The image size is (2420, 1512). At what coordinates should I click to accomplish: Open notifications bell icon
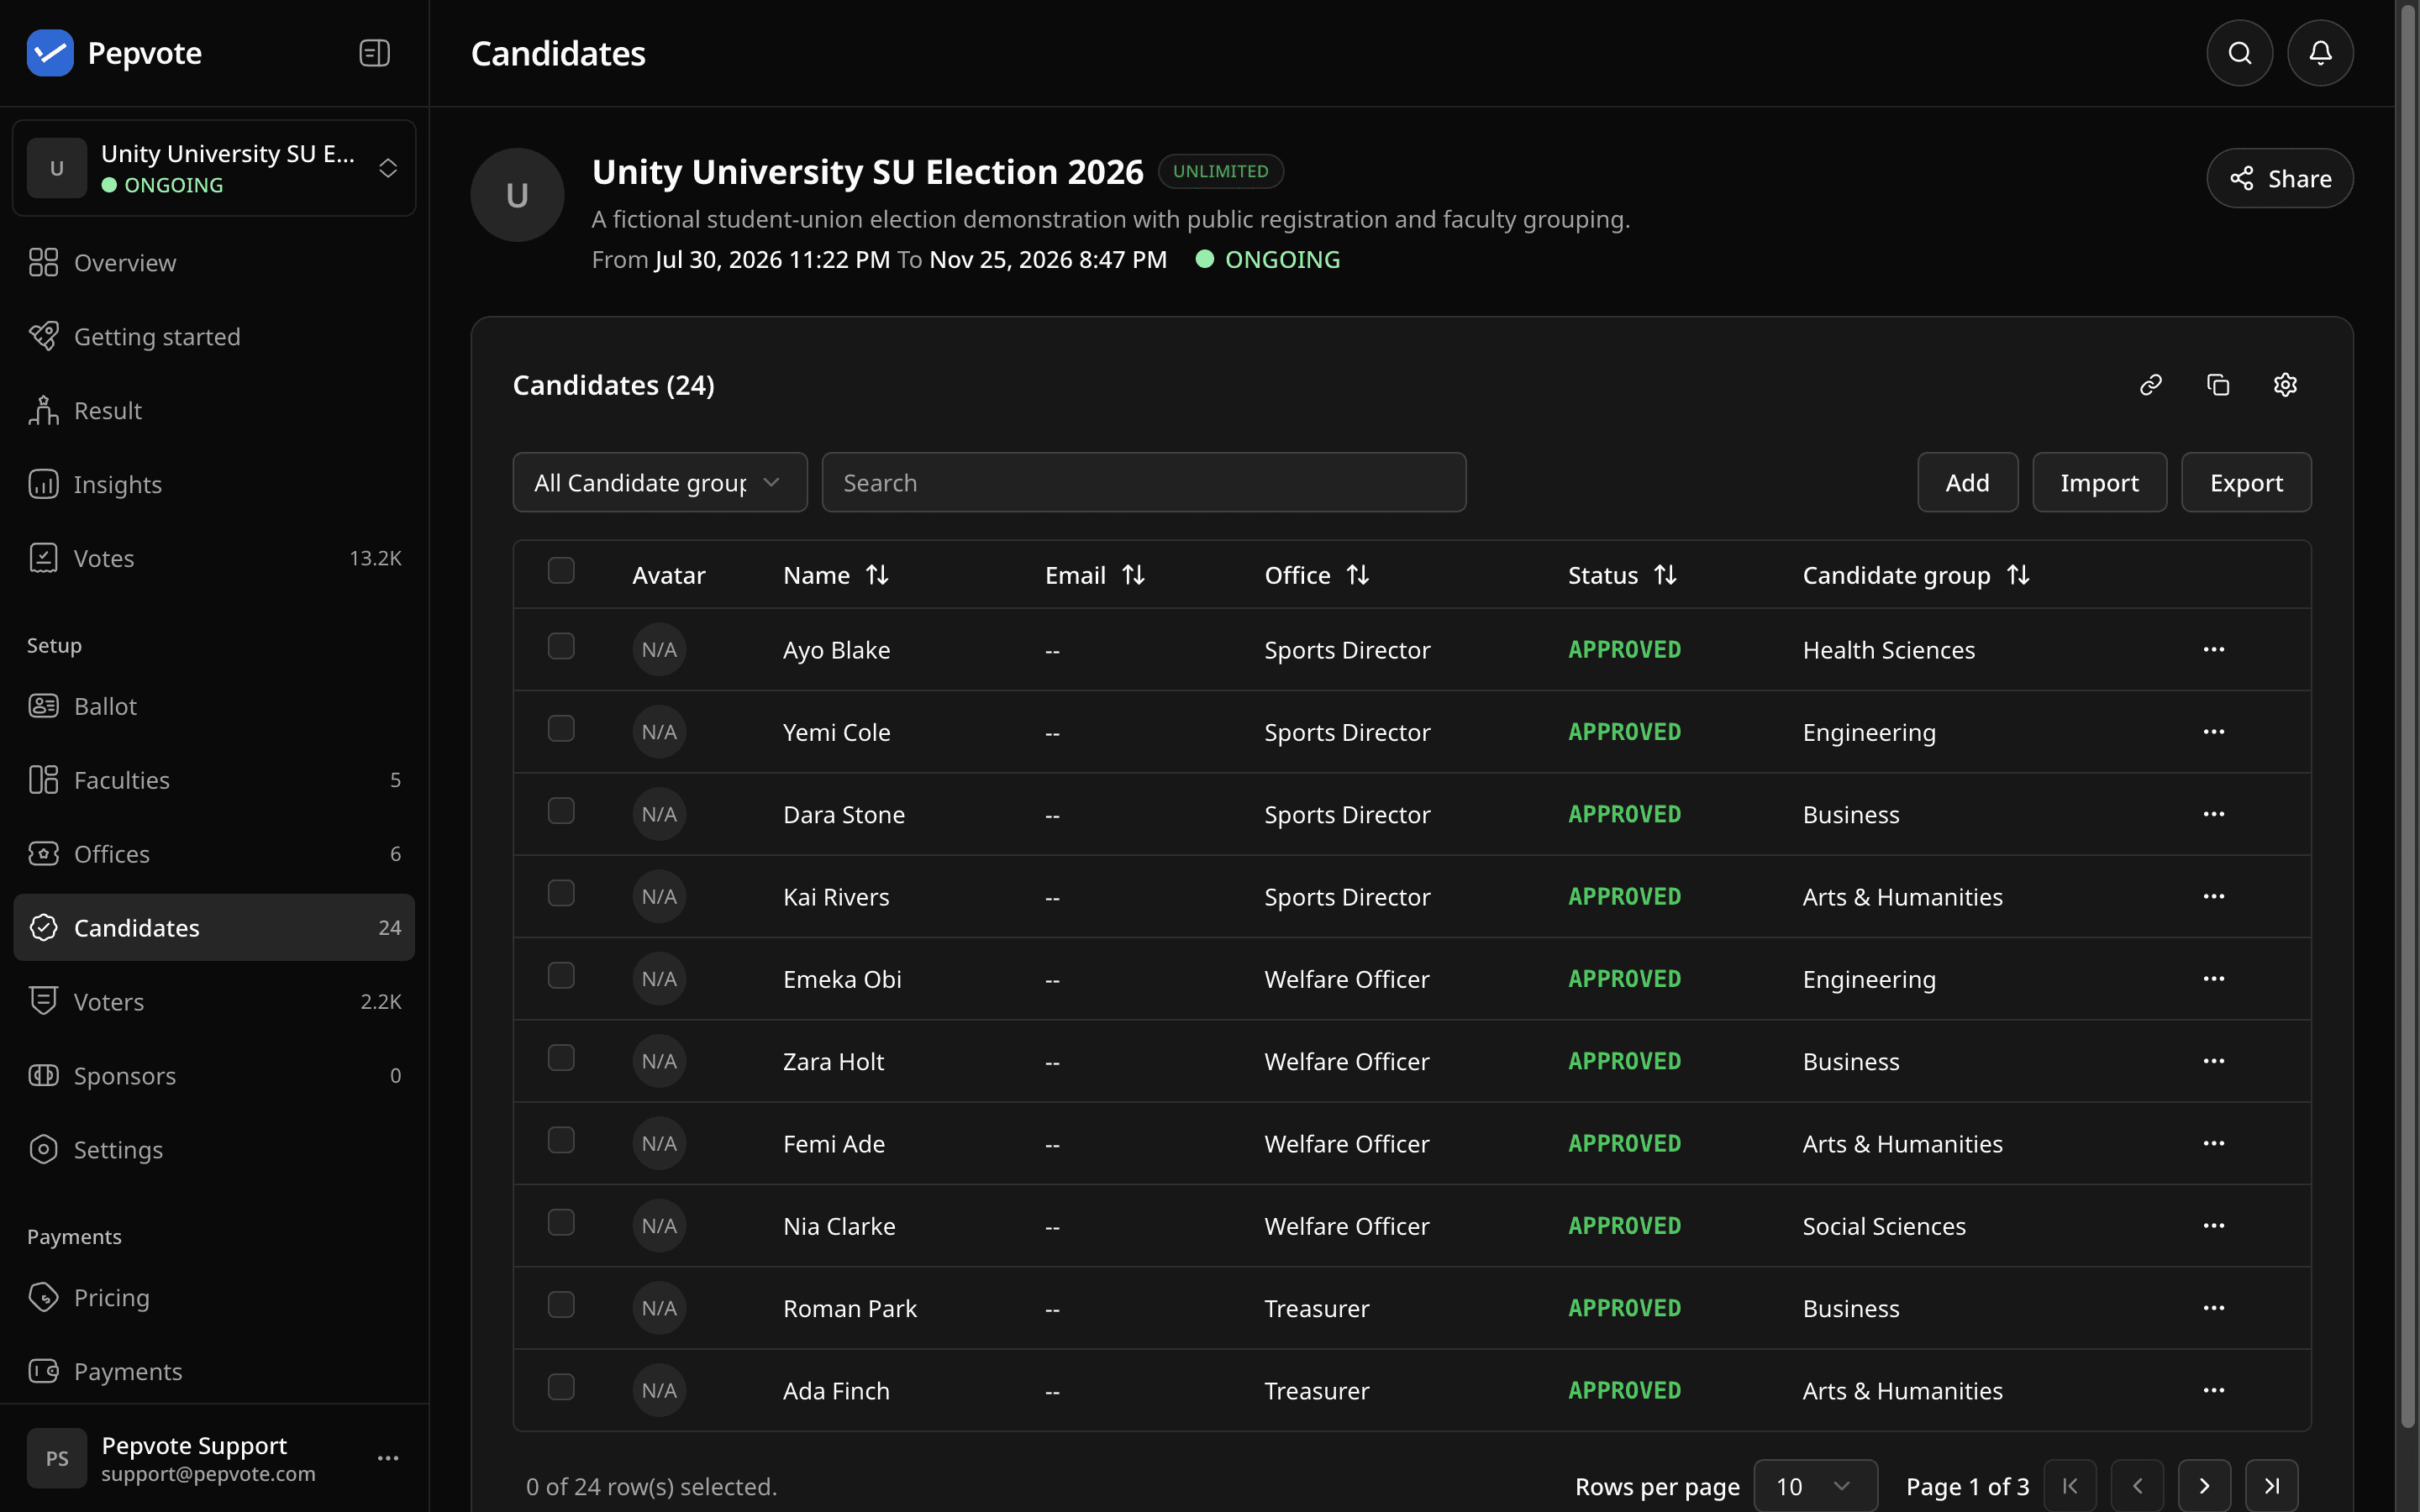[2320, 53]
